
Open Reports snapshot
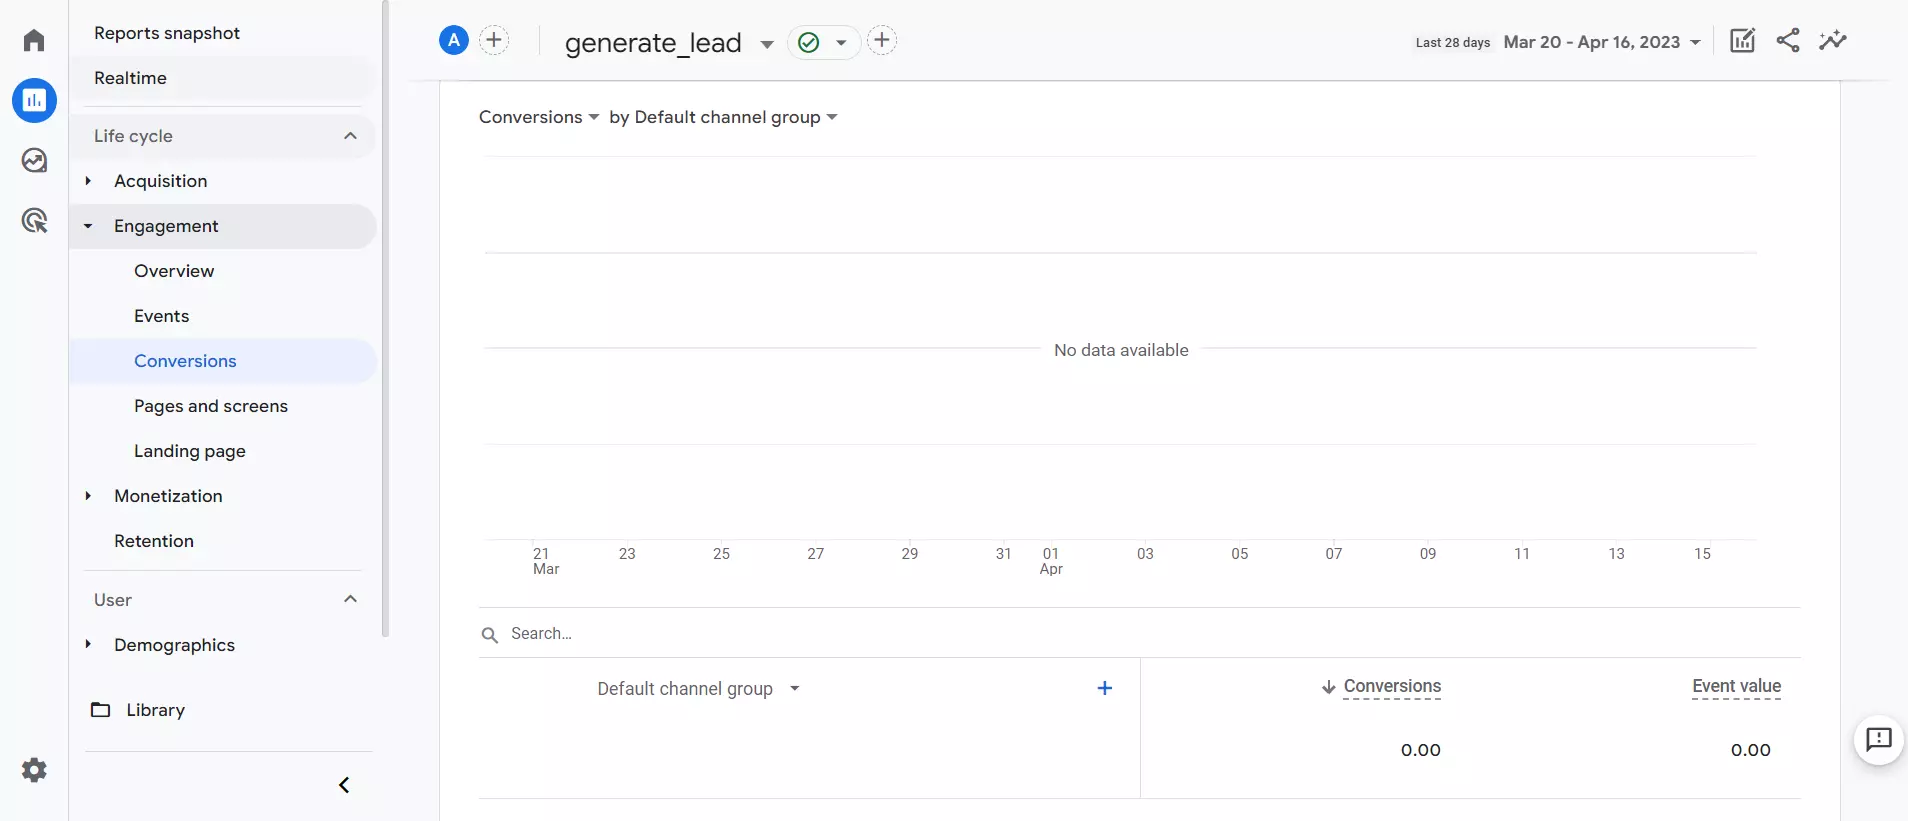(167, 33)
